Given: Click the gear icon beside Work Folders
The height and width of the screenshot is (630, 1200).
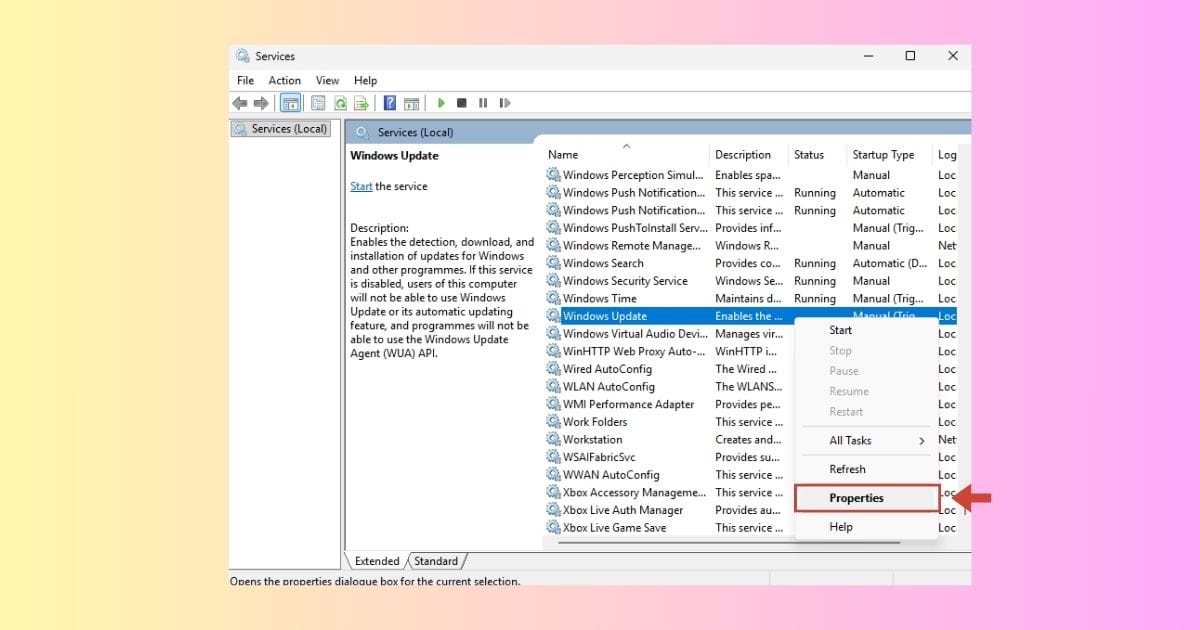Looking at the screenshot, I should click(553, 422).
